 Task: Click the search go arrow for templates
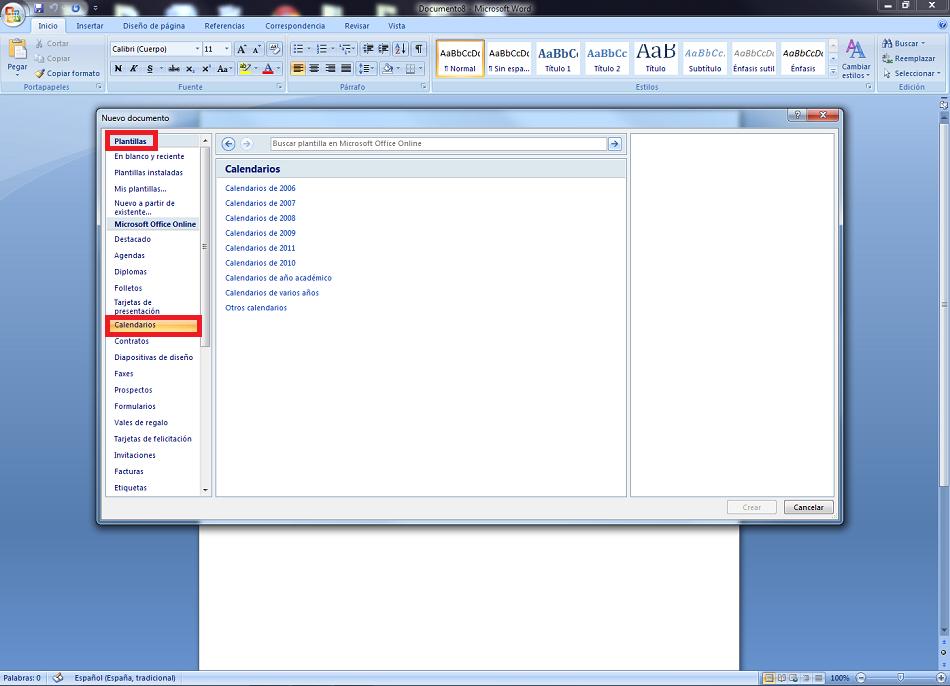point(615,144)
